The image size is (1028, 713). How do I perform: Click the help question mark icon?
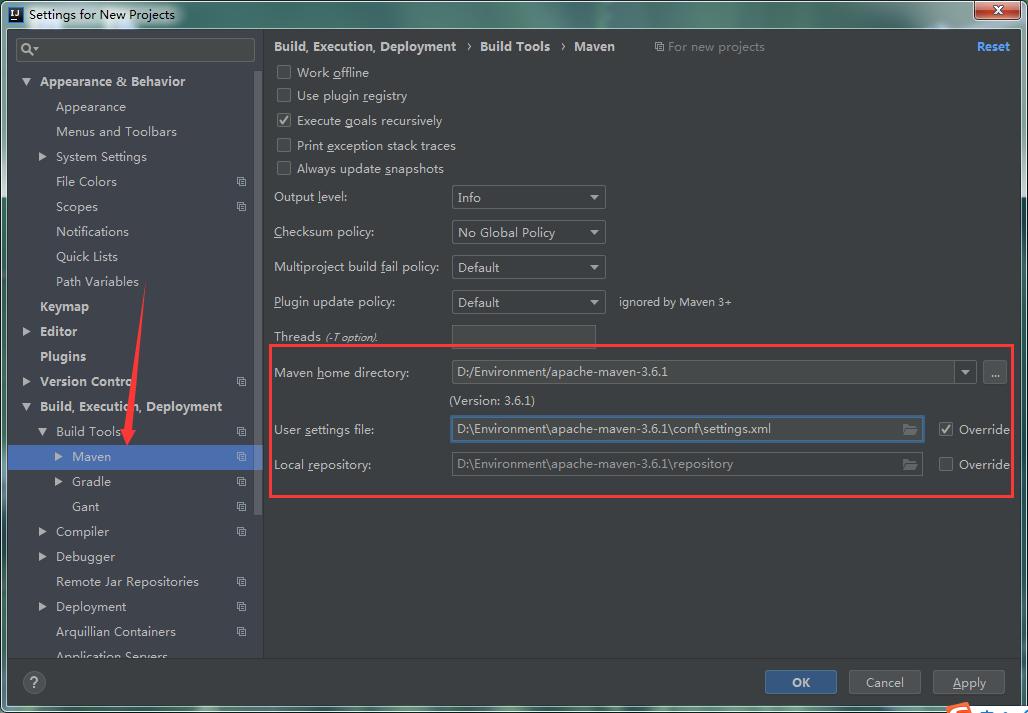[x=34, y=682]
